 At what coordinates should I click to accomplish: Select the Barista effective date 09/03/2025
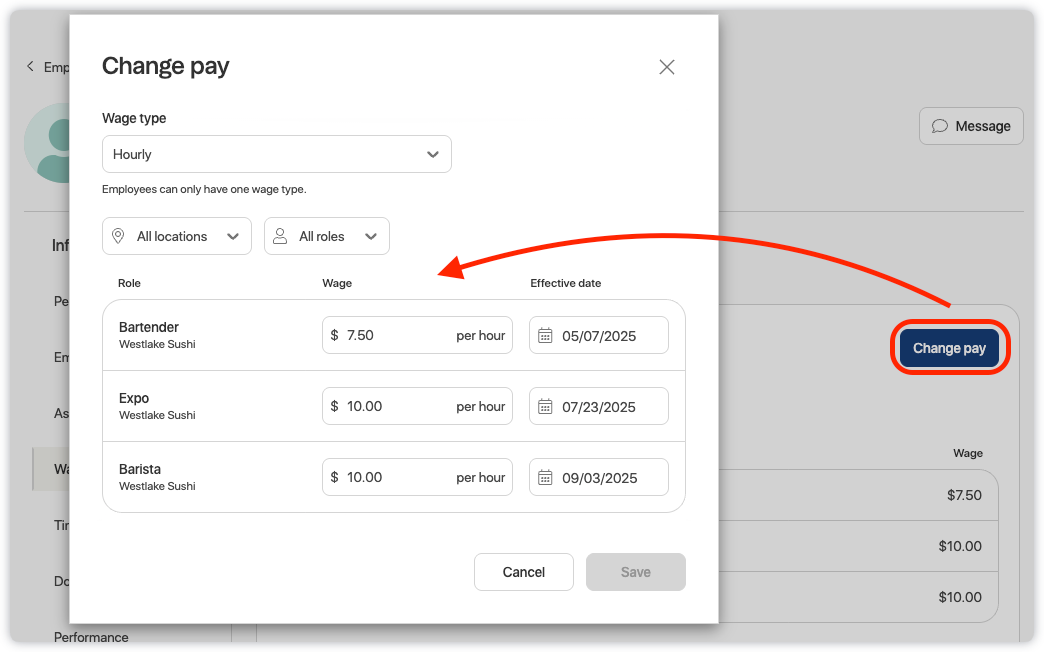pos(600,478)
